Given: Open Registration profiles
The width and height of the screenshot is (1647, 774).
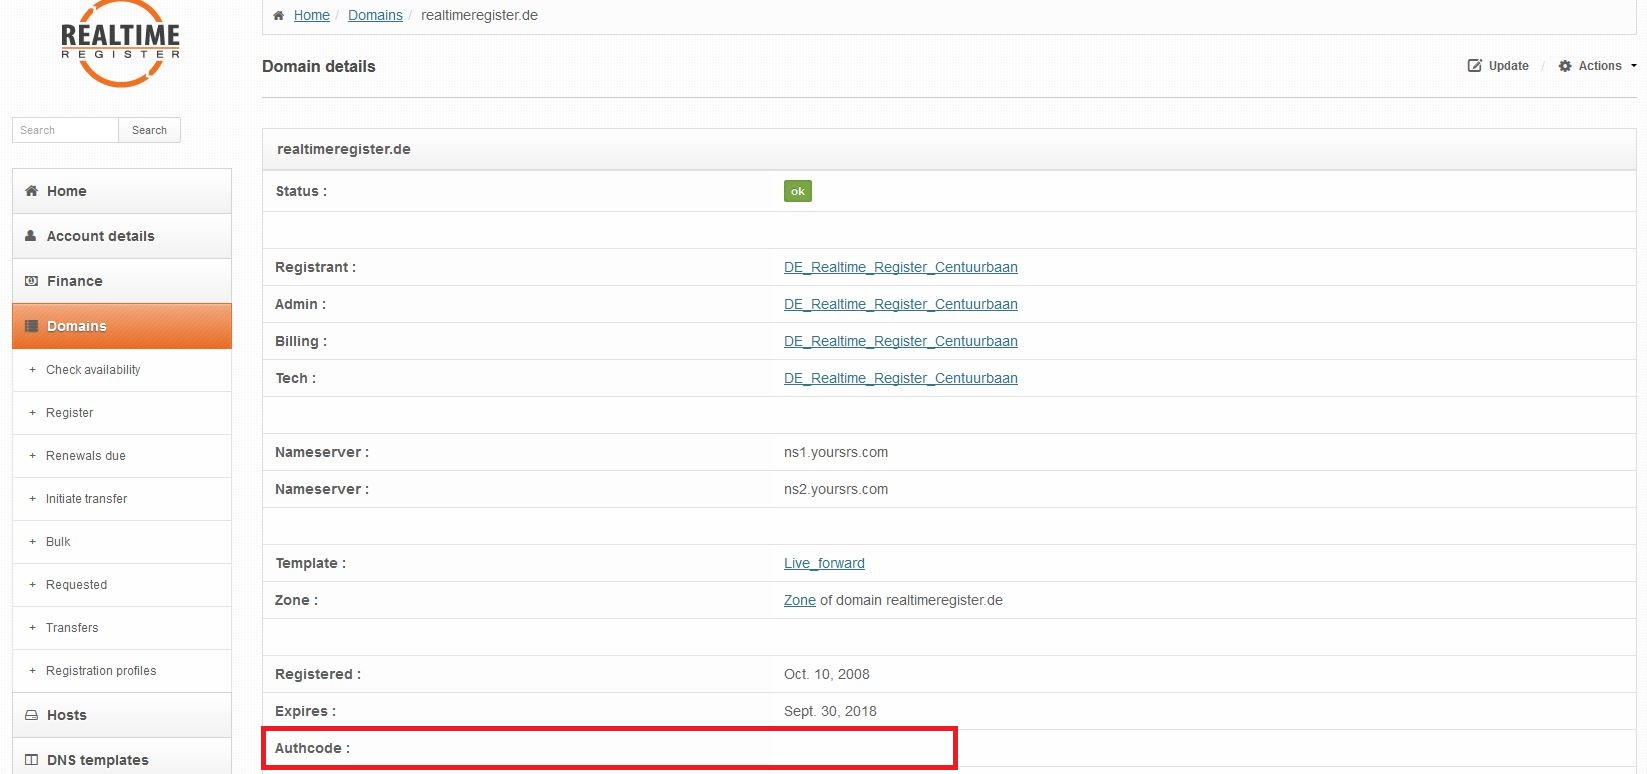Looking at the screenshot, I should [101, 671].
